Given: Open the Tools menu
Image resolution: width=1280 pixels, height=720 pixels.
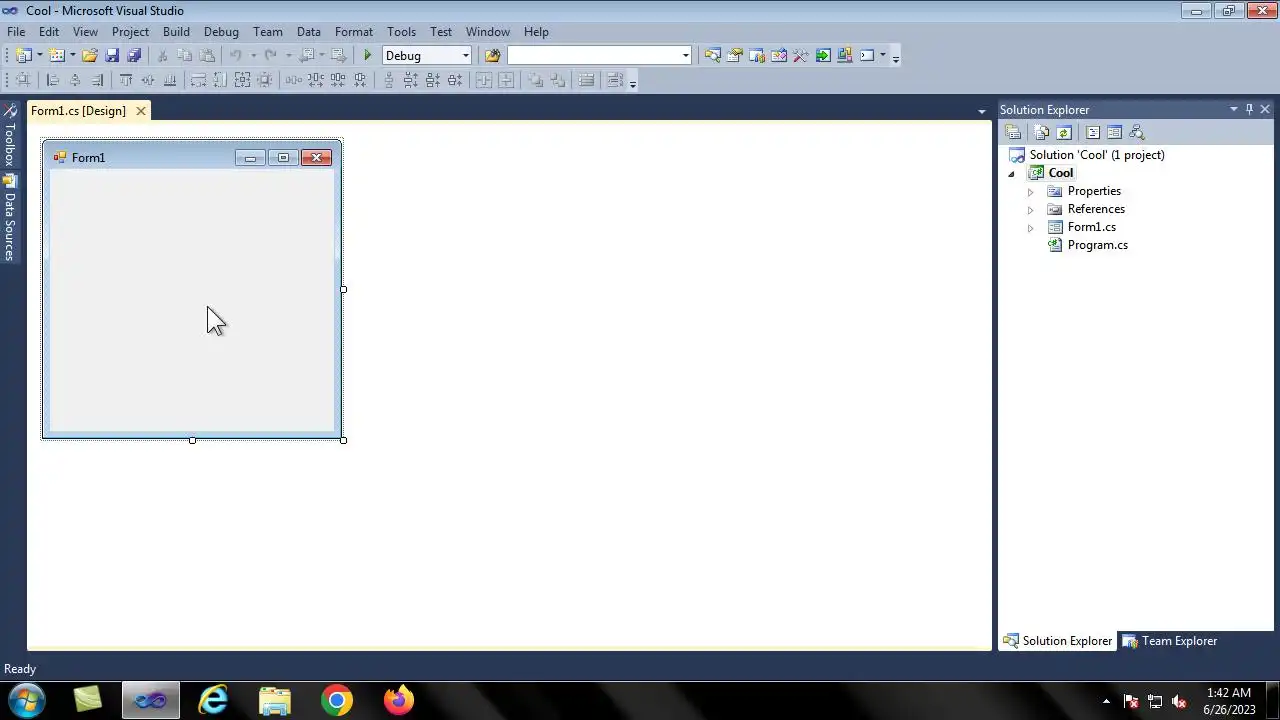Looking at the screenshot, I should 401,32.
